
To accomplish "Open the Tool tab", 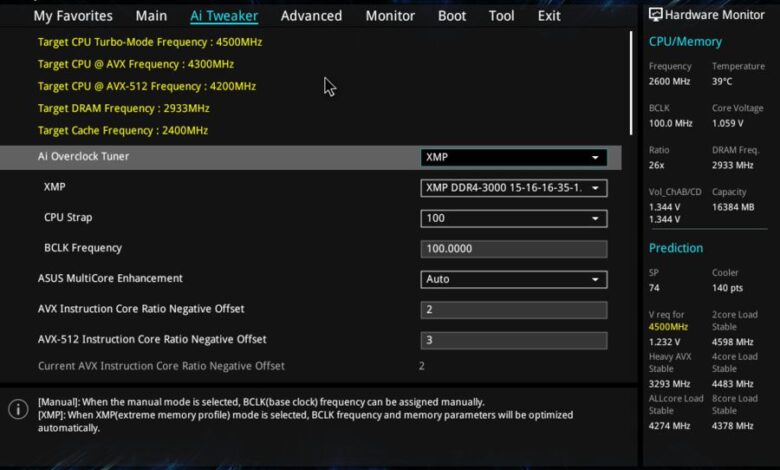I will [501, 16].
